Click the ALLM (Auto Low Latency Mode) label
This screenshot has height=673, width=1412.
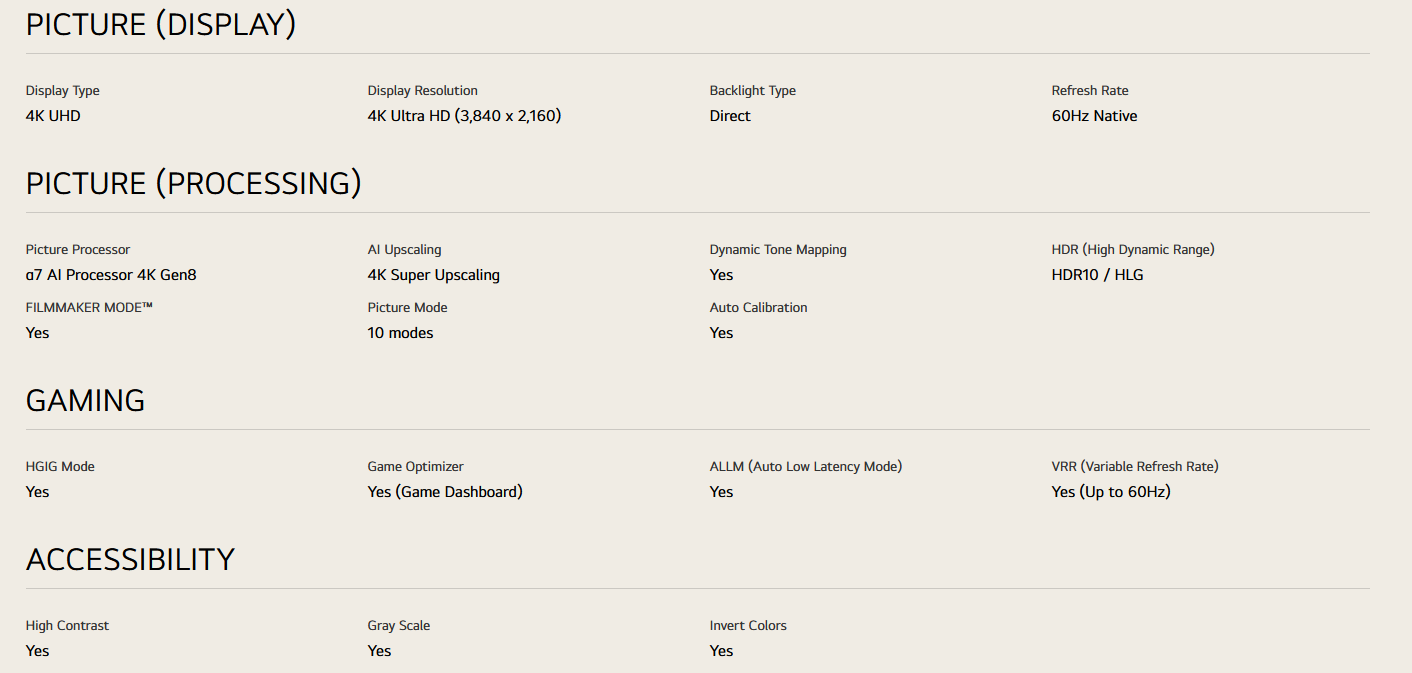tap(805, 467)
